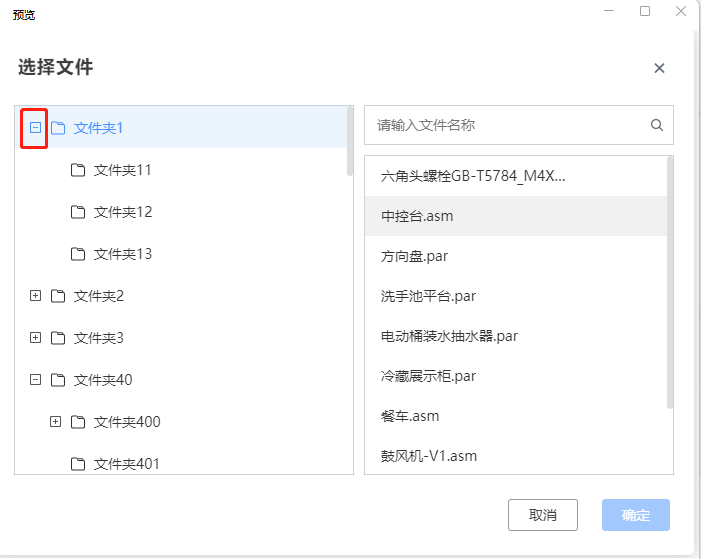The height and width of the screenshot is (559, 701).
Task: Close the 选择文件 dialog with X icon
Action: [659, 68]
